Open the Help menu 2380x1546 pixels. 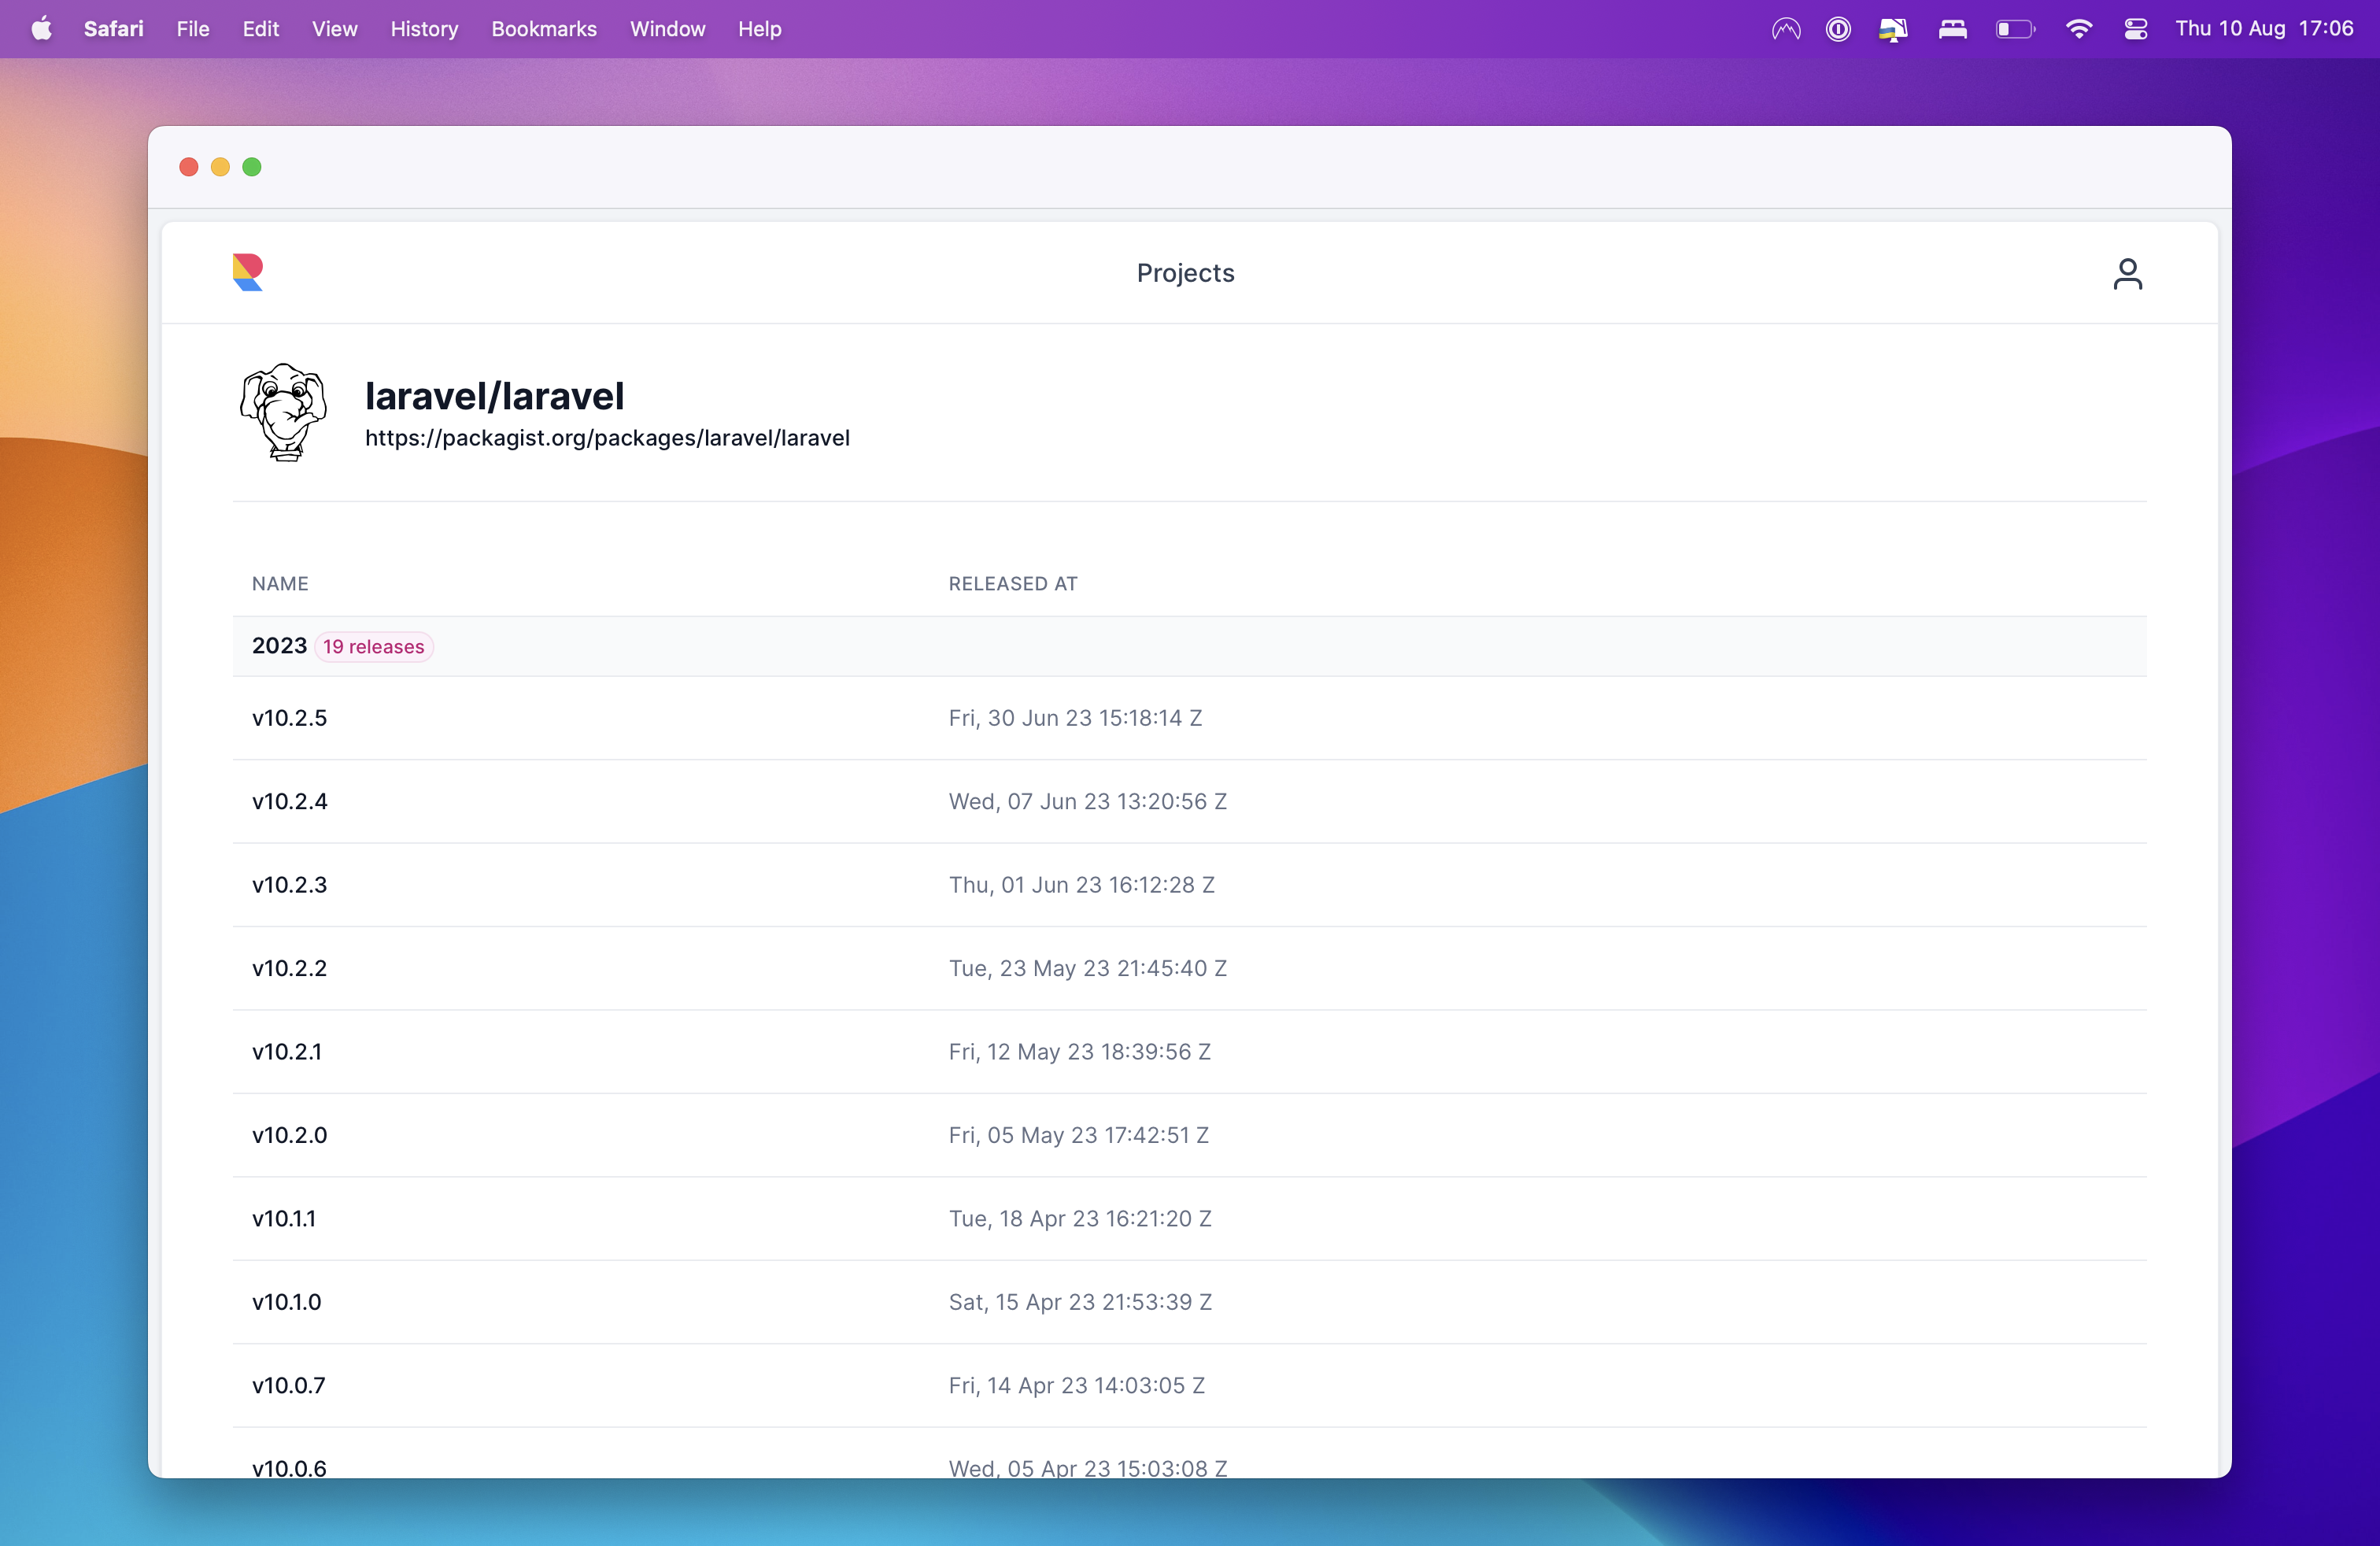point(759,29)
